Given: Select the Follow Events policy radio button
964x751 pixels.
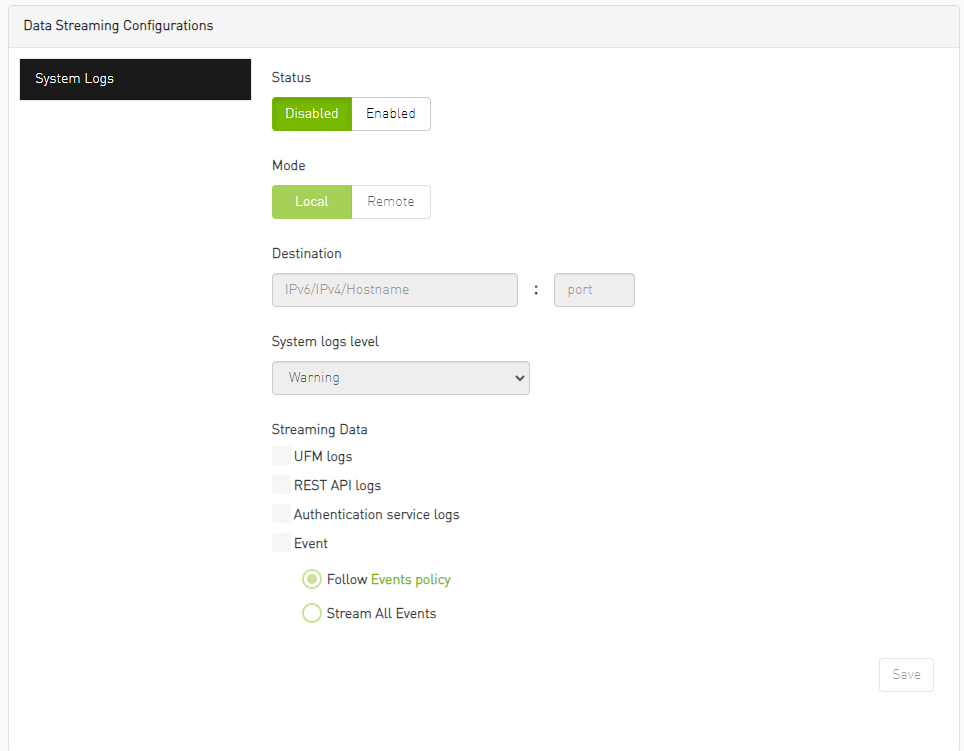Looking at the screenshot, I should point(312,579).
